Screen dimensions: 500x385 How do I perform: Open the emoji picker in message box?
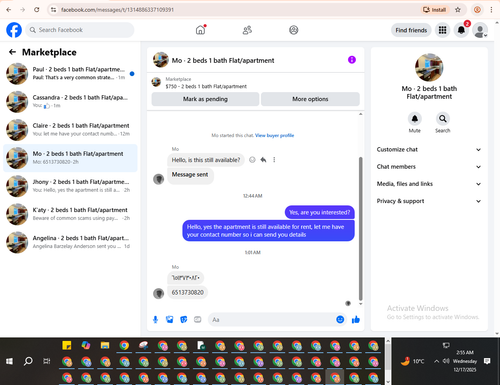pos(340,320)
